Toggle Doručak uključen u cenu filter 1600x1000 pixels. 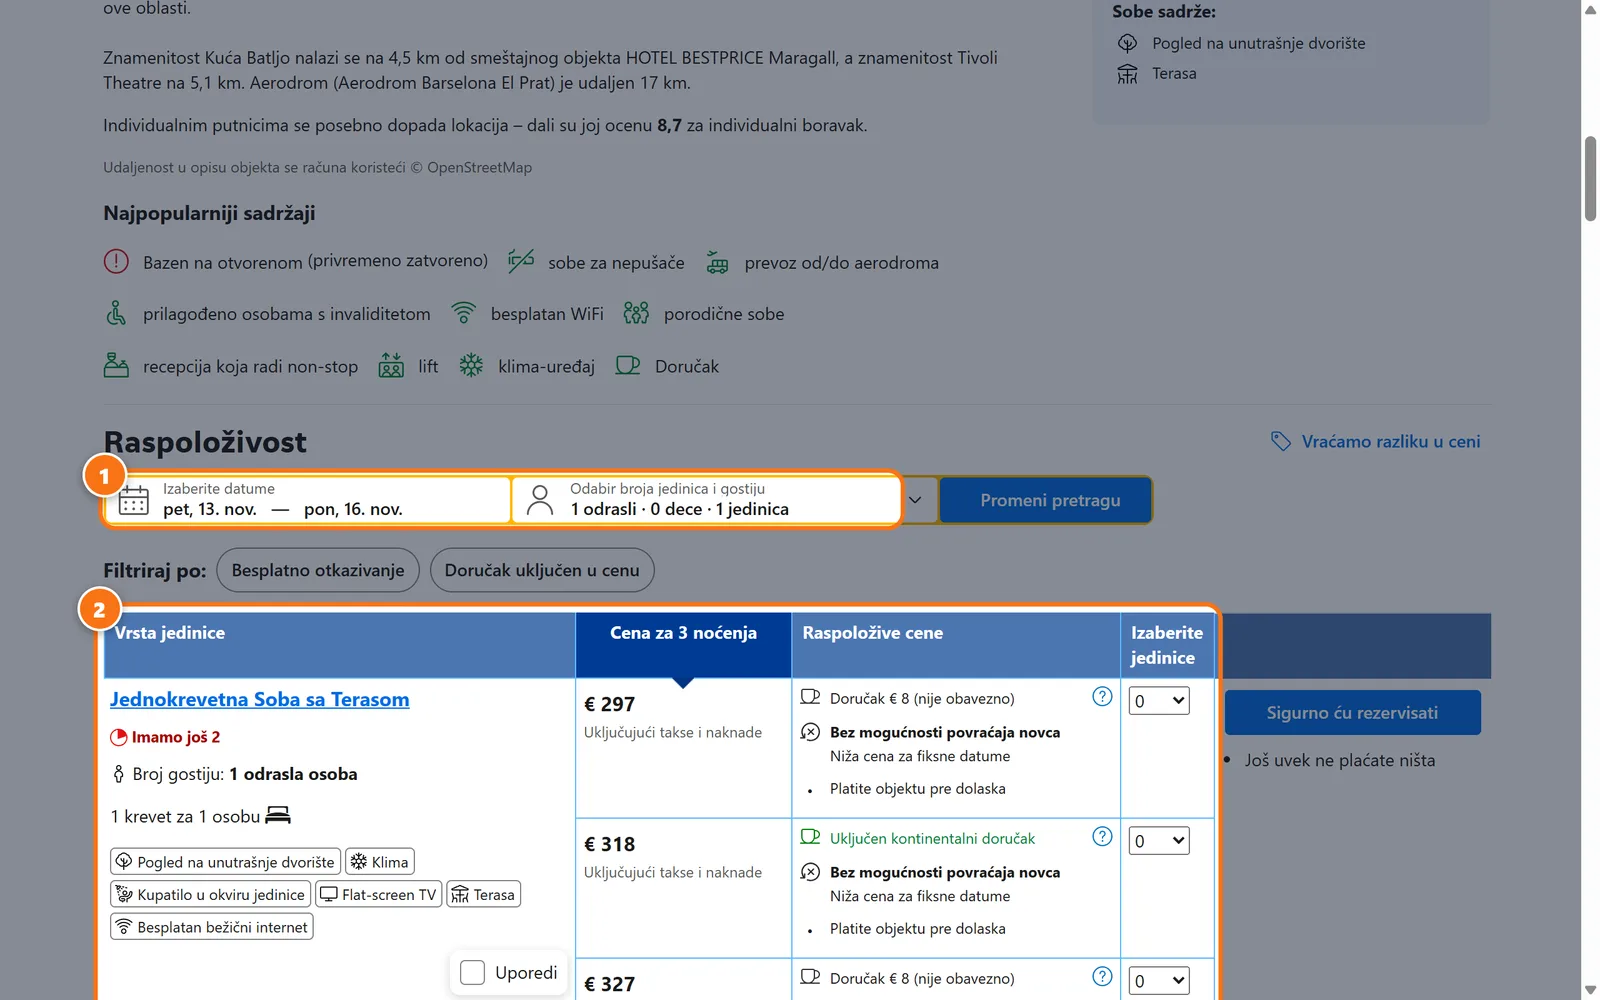click(542, 570)
